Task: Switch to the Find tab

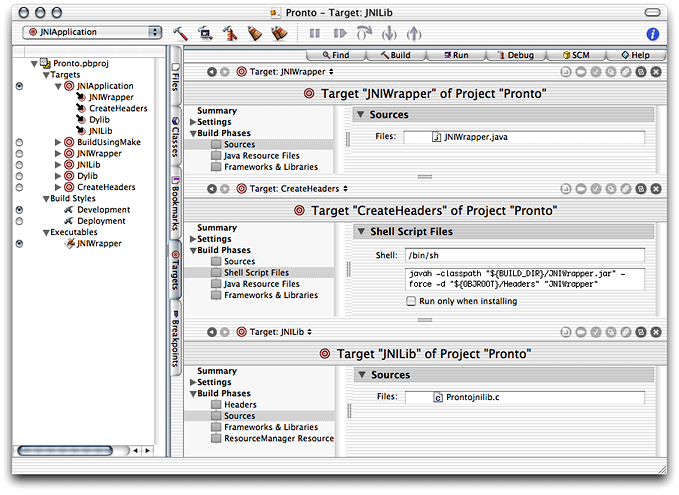Action: click(x=336, y=55)
